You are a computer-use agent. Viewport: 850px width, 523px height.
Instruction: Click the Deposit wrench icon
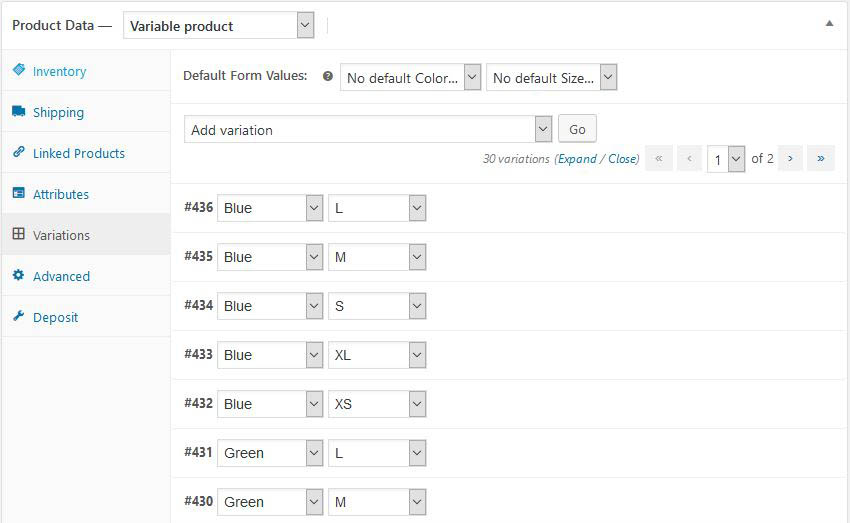19,317
